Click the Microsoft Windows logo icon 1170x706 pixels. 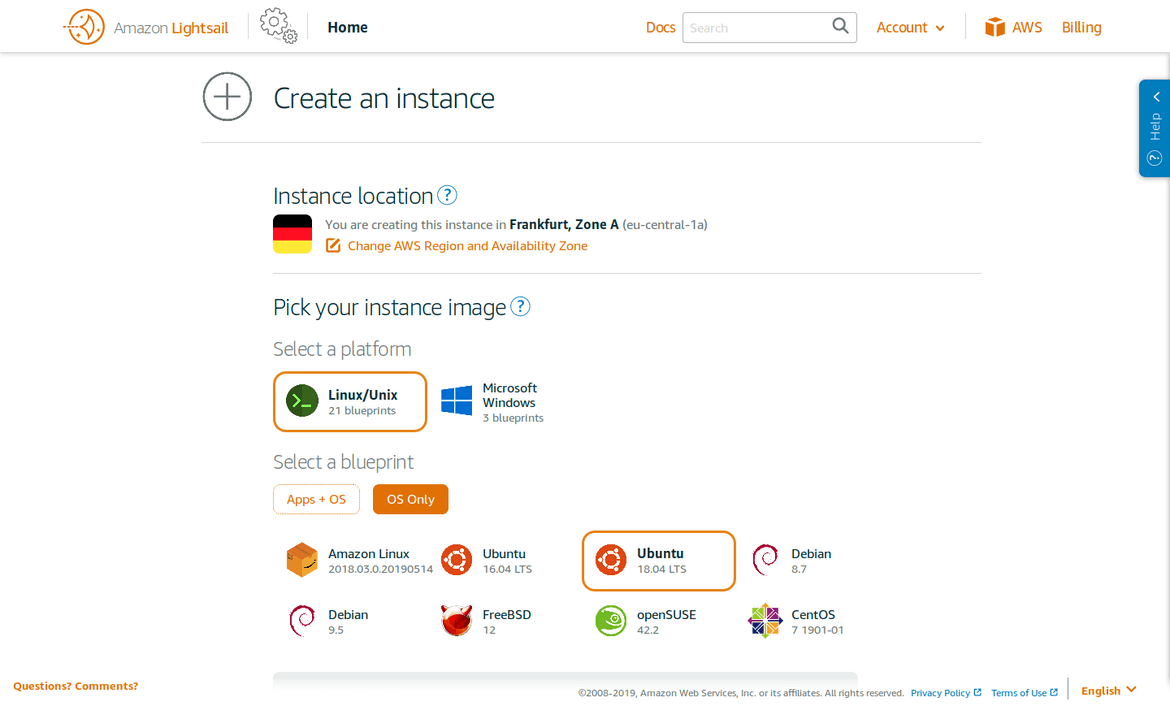pyautogui.click(x=457, y=401)
